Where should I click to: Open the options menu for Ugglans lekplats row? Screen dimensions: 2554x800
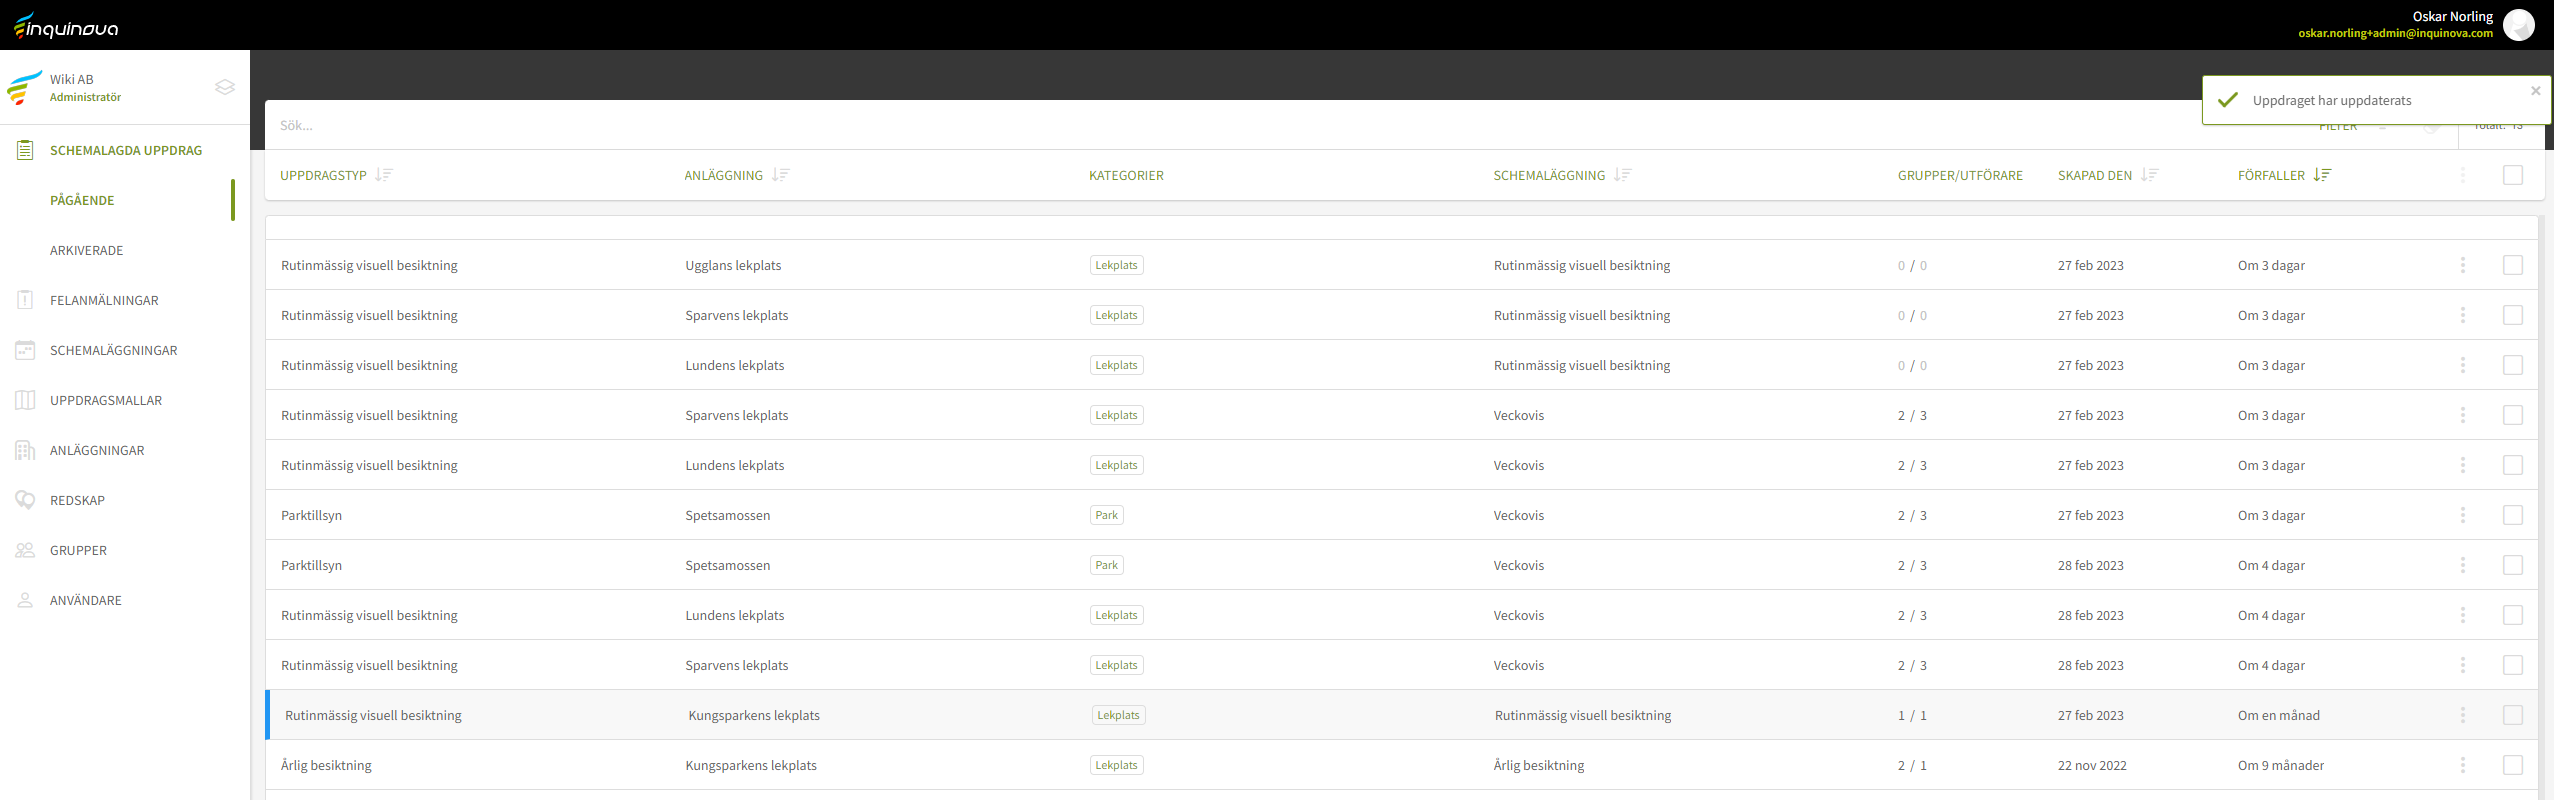pos(2462,265)
